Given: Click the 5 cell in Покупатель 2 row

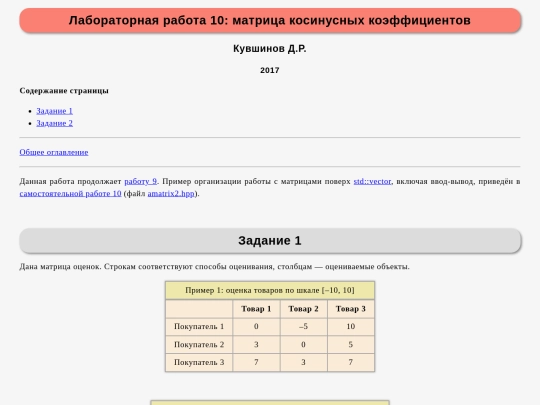Looking at the screenshot, I should [x=351, y=344].
